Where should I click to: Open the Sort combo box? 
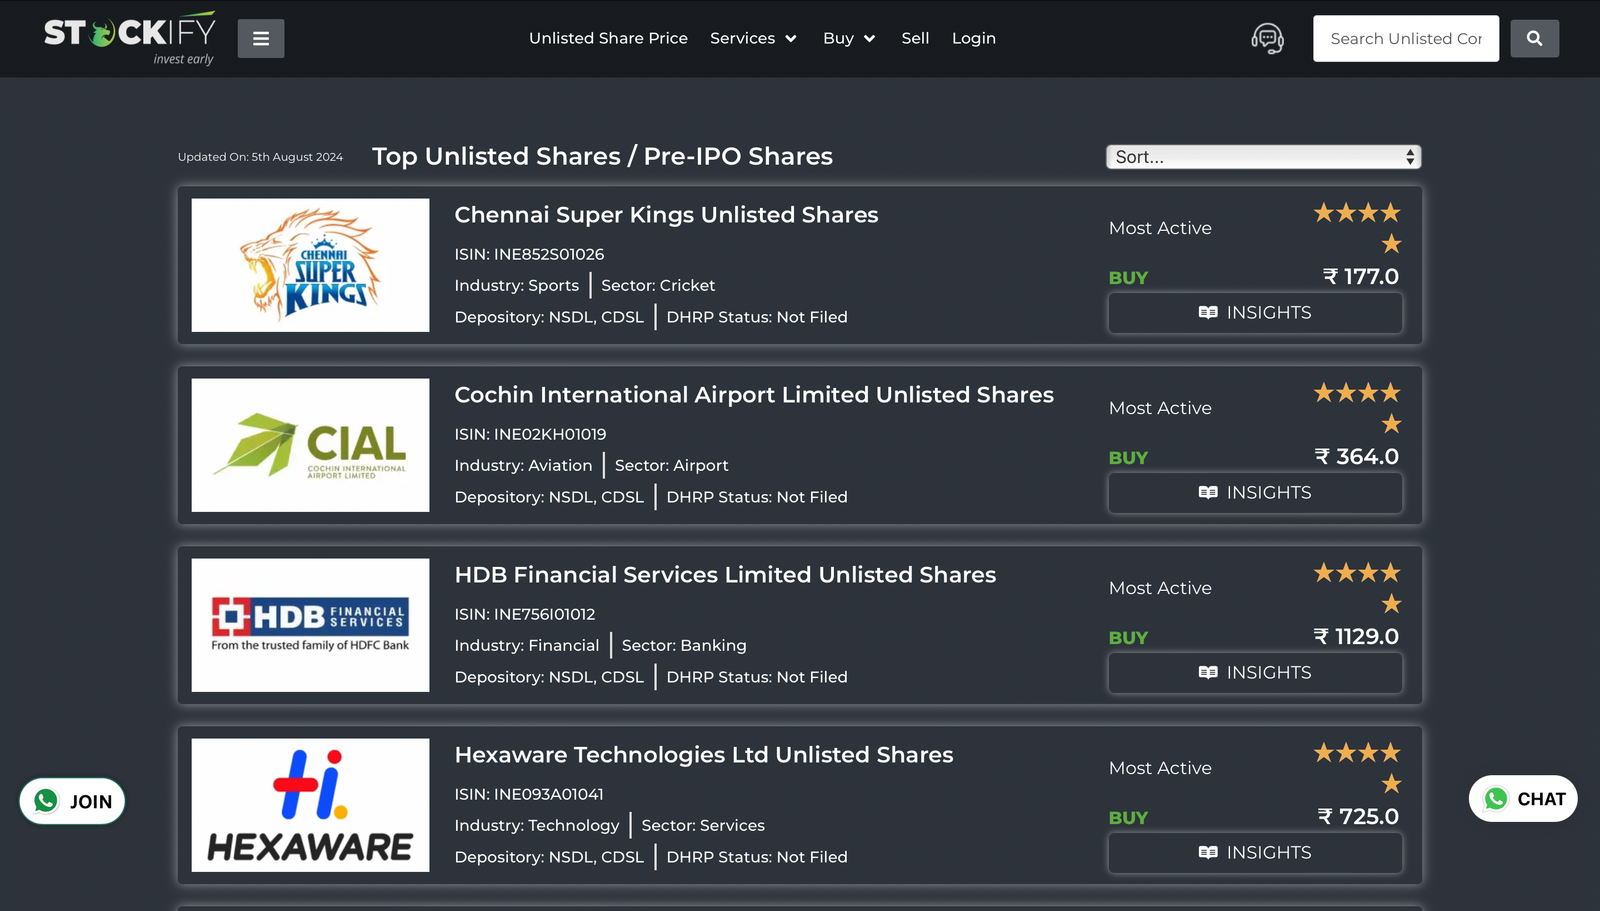(1263, 157)
